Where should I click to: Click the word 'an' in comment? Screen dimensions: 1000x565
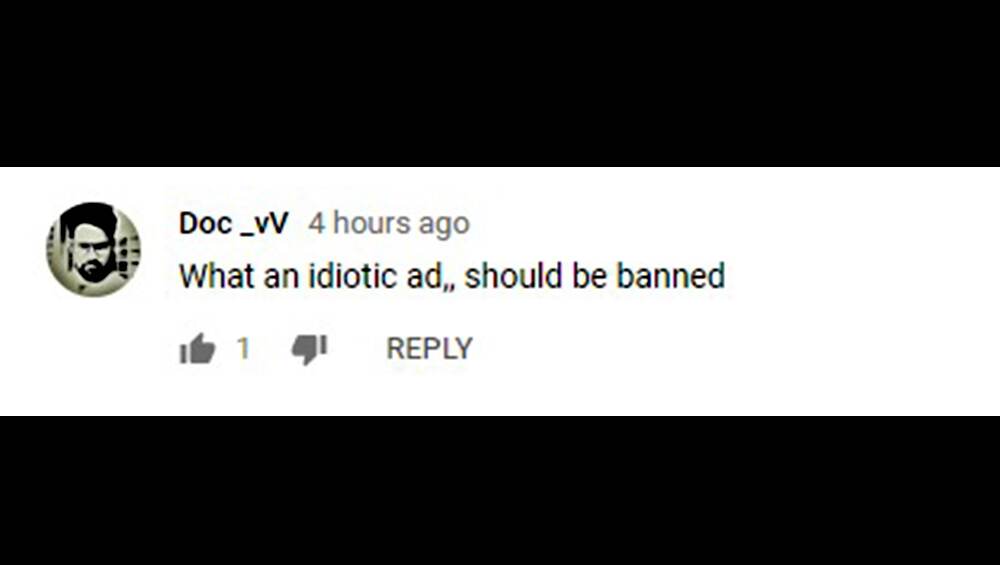click(x=281, y=278)
